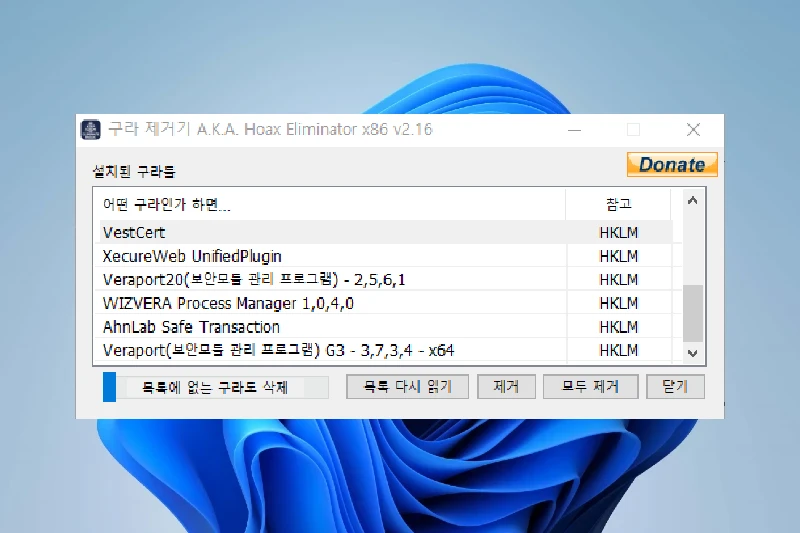Image resolution: width=800 pixels, height=533 pixels.
Task: Click the '모두 제거' remove all button
Action: click(590, 387)
